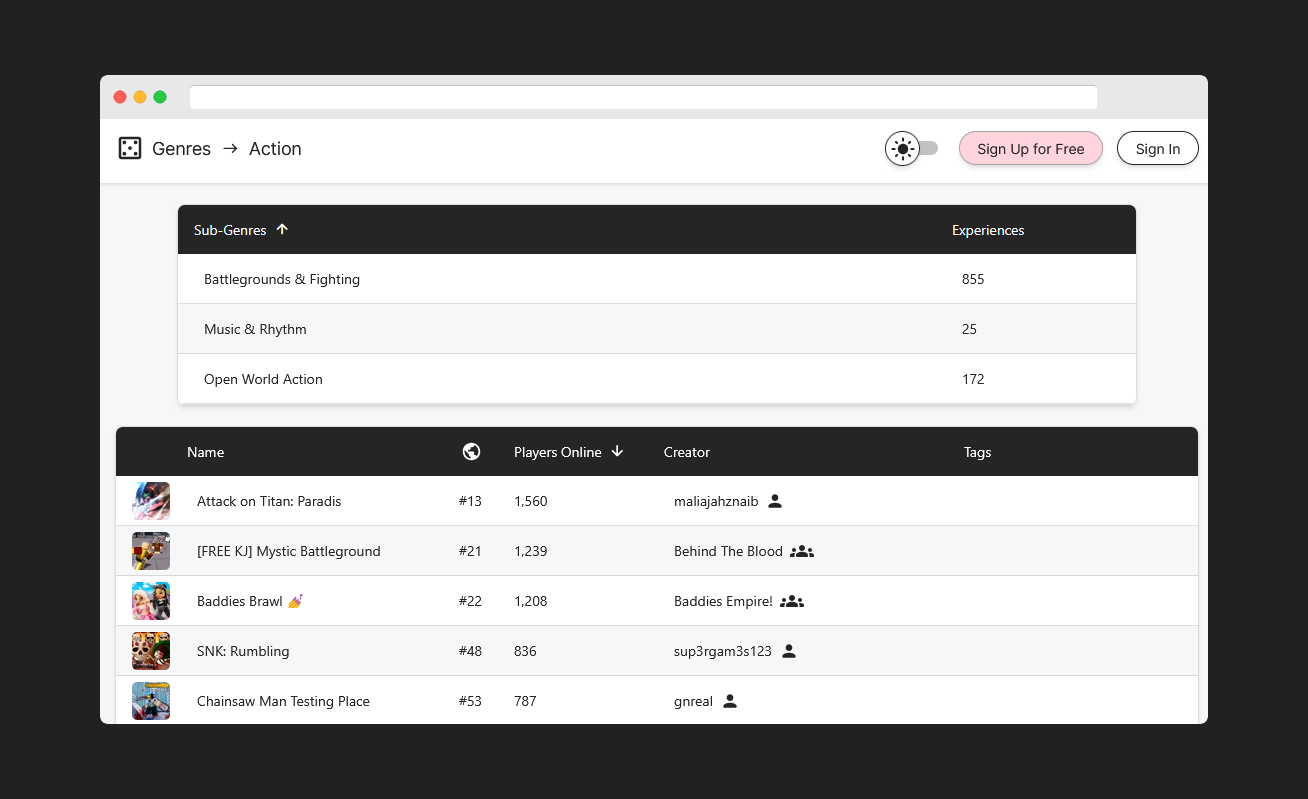Click group icon next to Baddies Empire!
Image resolution: width=1308 pixels, height=799 pixels.
[792, 601]
